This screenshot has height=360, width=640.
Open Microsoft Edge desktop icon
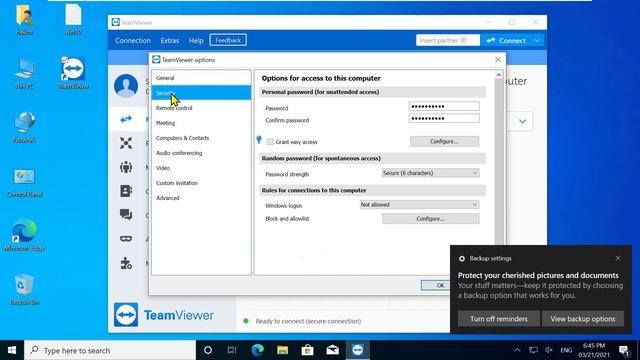tap(24, 235)
